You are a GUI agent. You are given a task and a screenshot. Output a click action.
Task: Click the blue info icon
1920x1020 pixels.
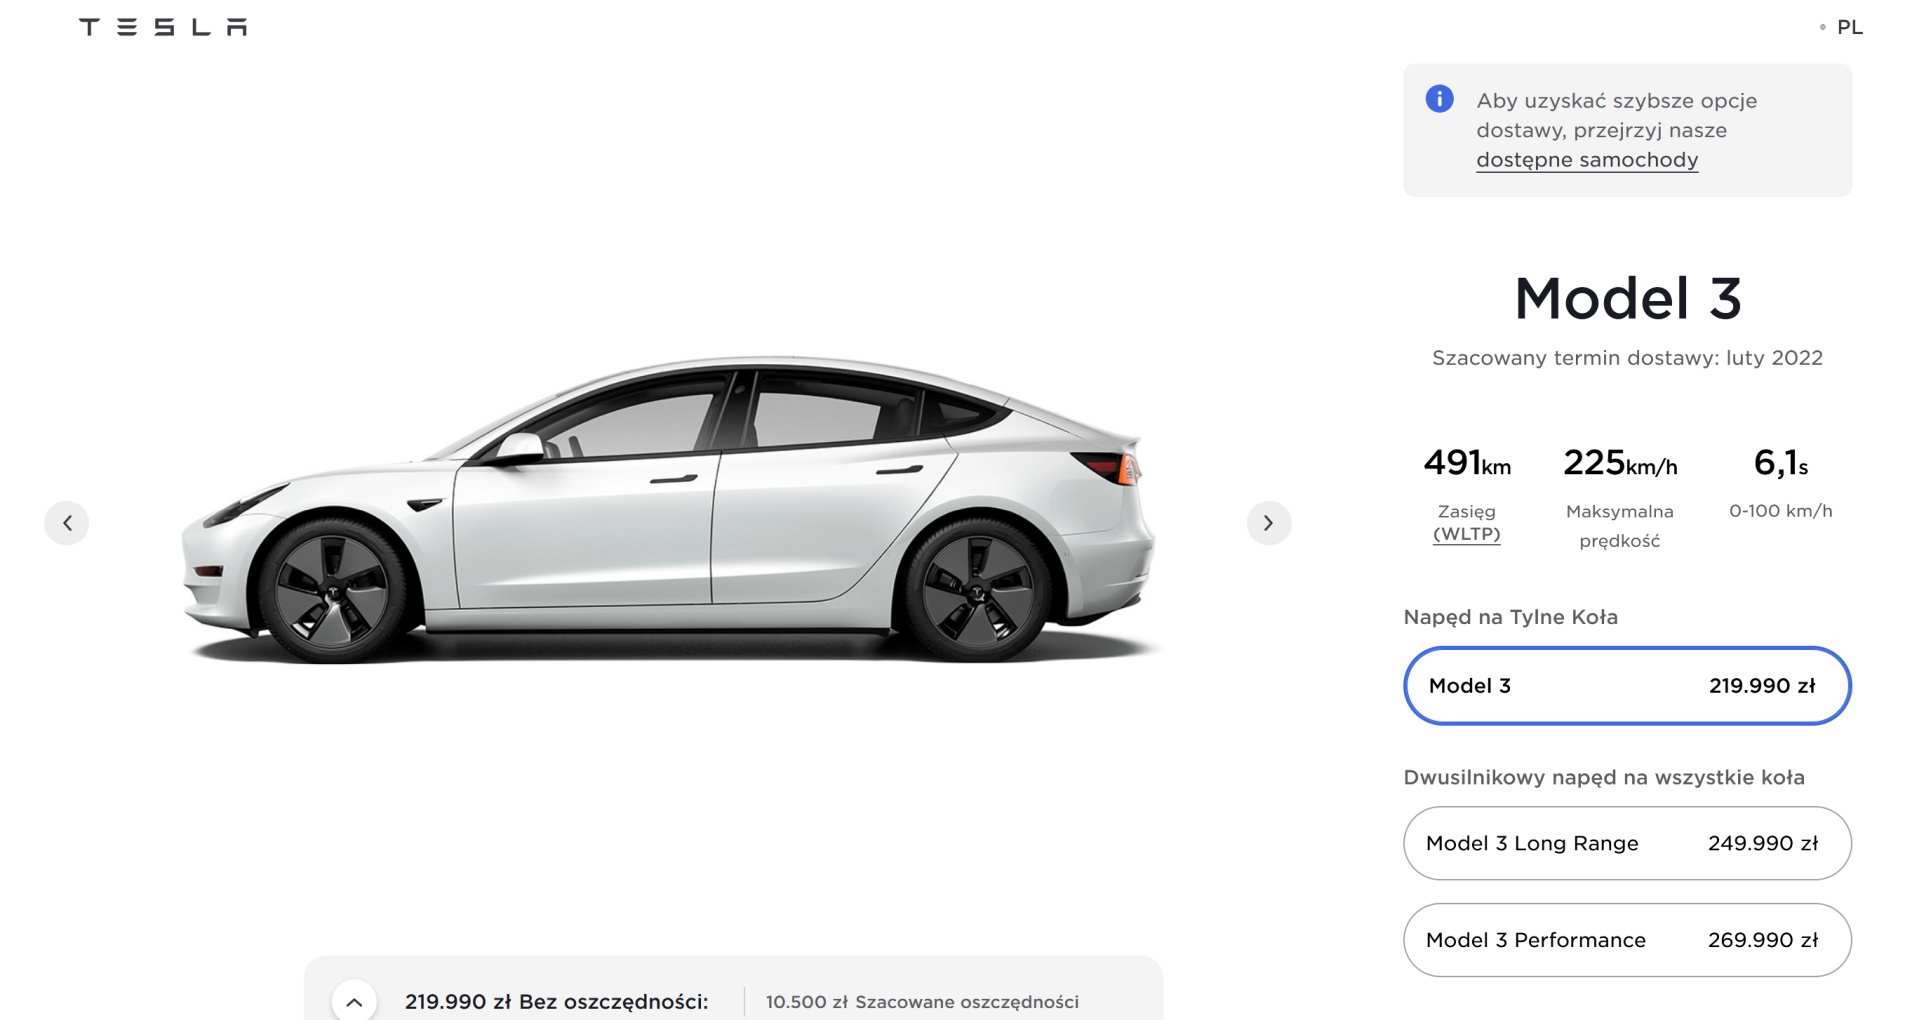[x=1439, y=99]
